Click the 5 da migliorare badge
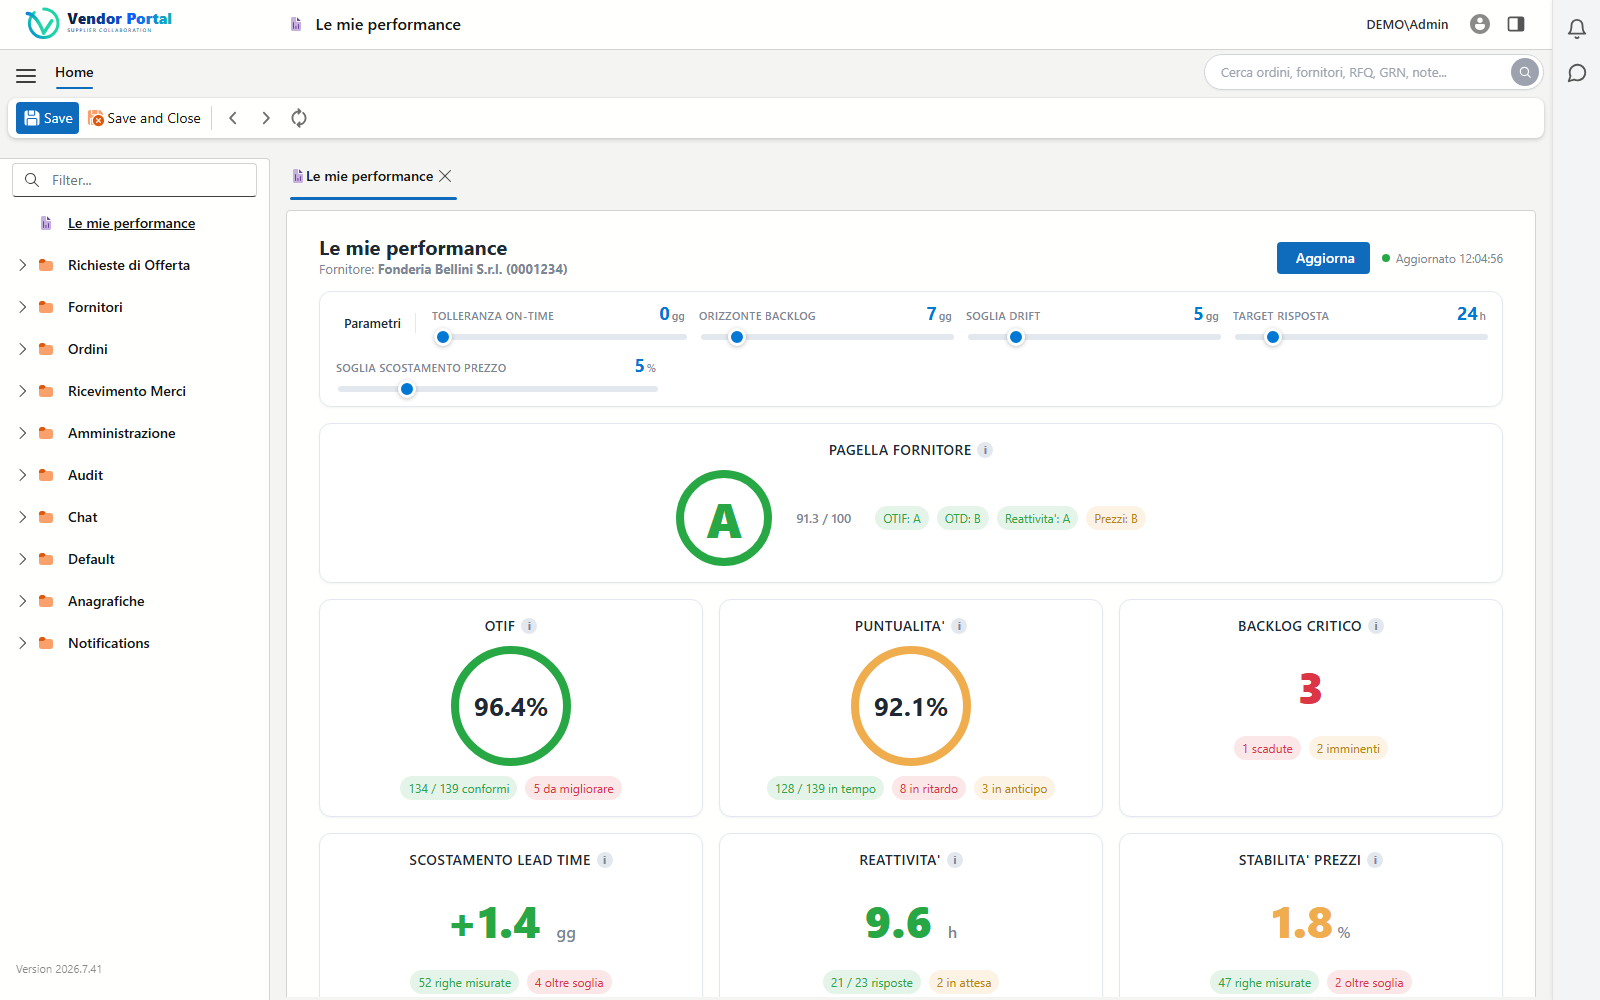The width and height of the screenshot is (1600, 1000). pos(573,788)
